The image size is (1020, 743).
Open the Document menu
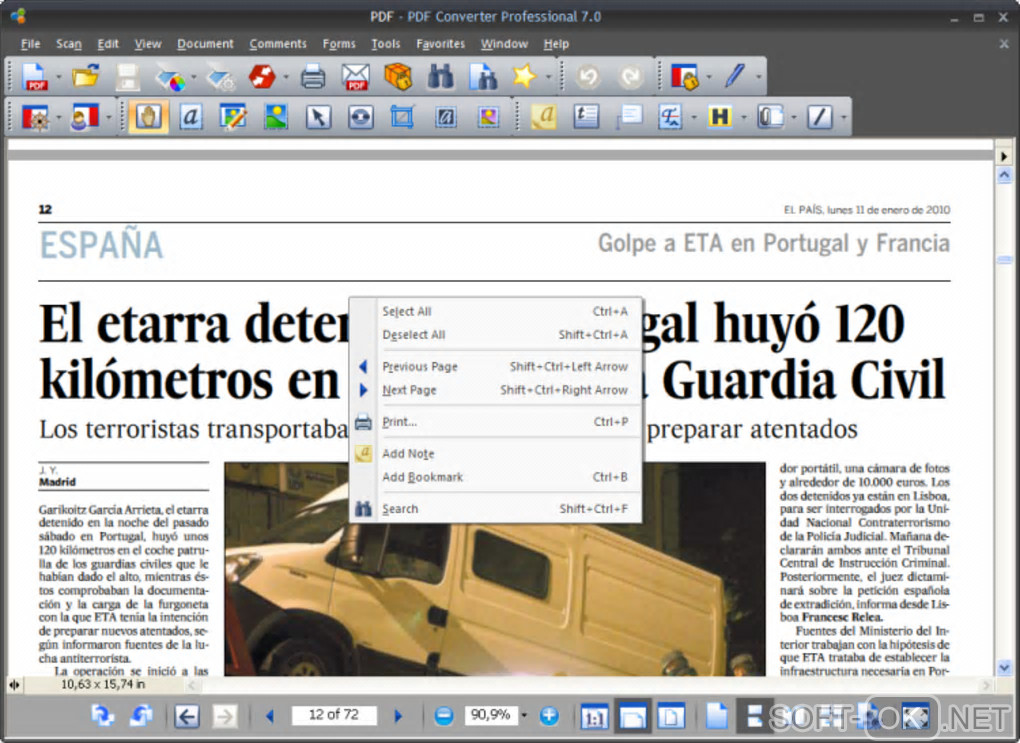205,44
